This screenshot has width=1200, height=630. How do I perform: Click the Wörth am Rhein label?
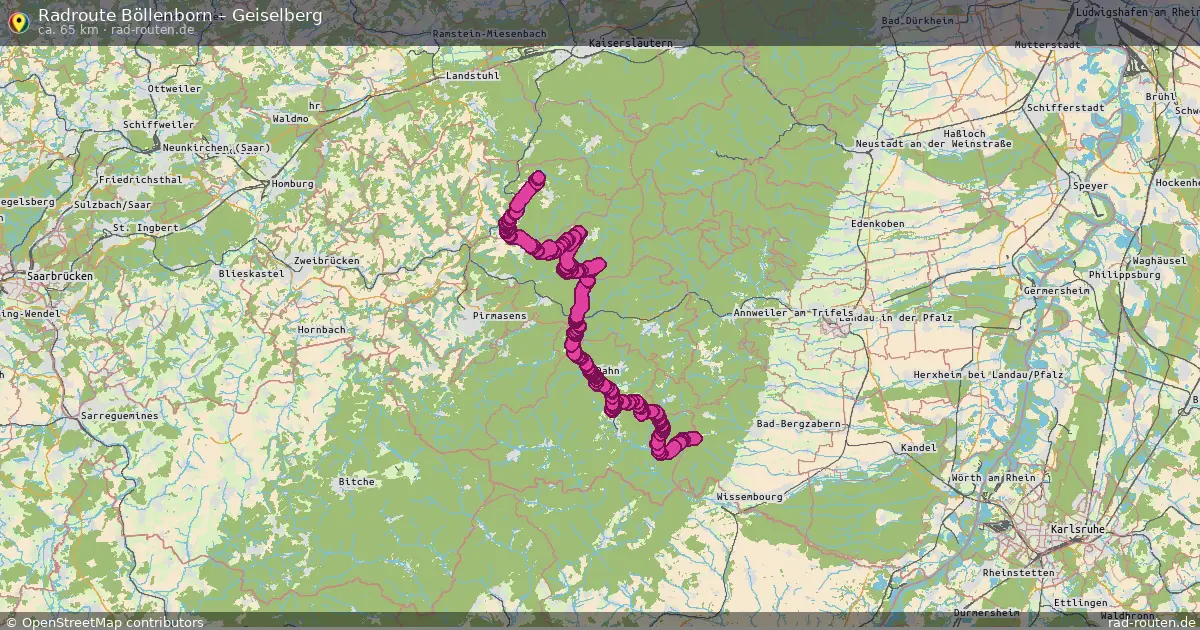994,478
